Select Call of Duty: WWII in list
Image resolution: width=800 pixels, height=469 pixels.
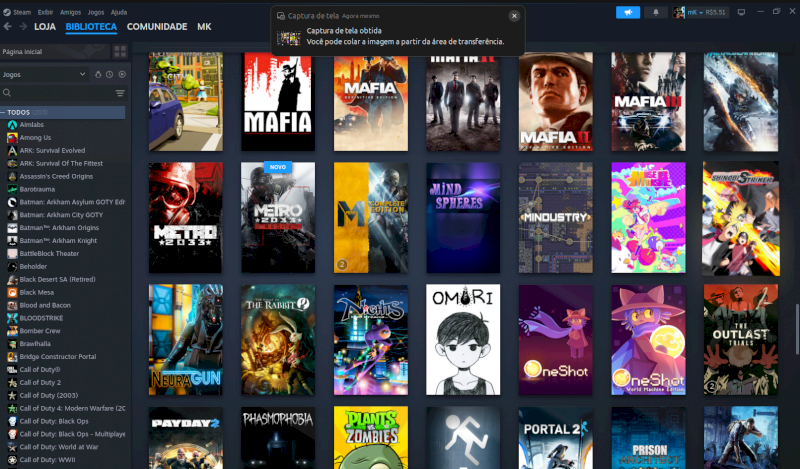tap(47, 460)
